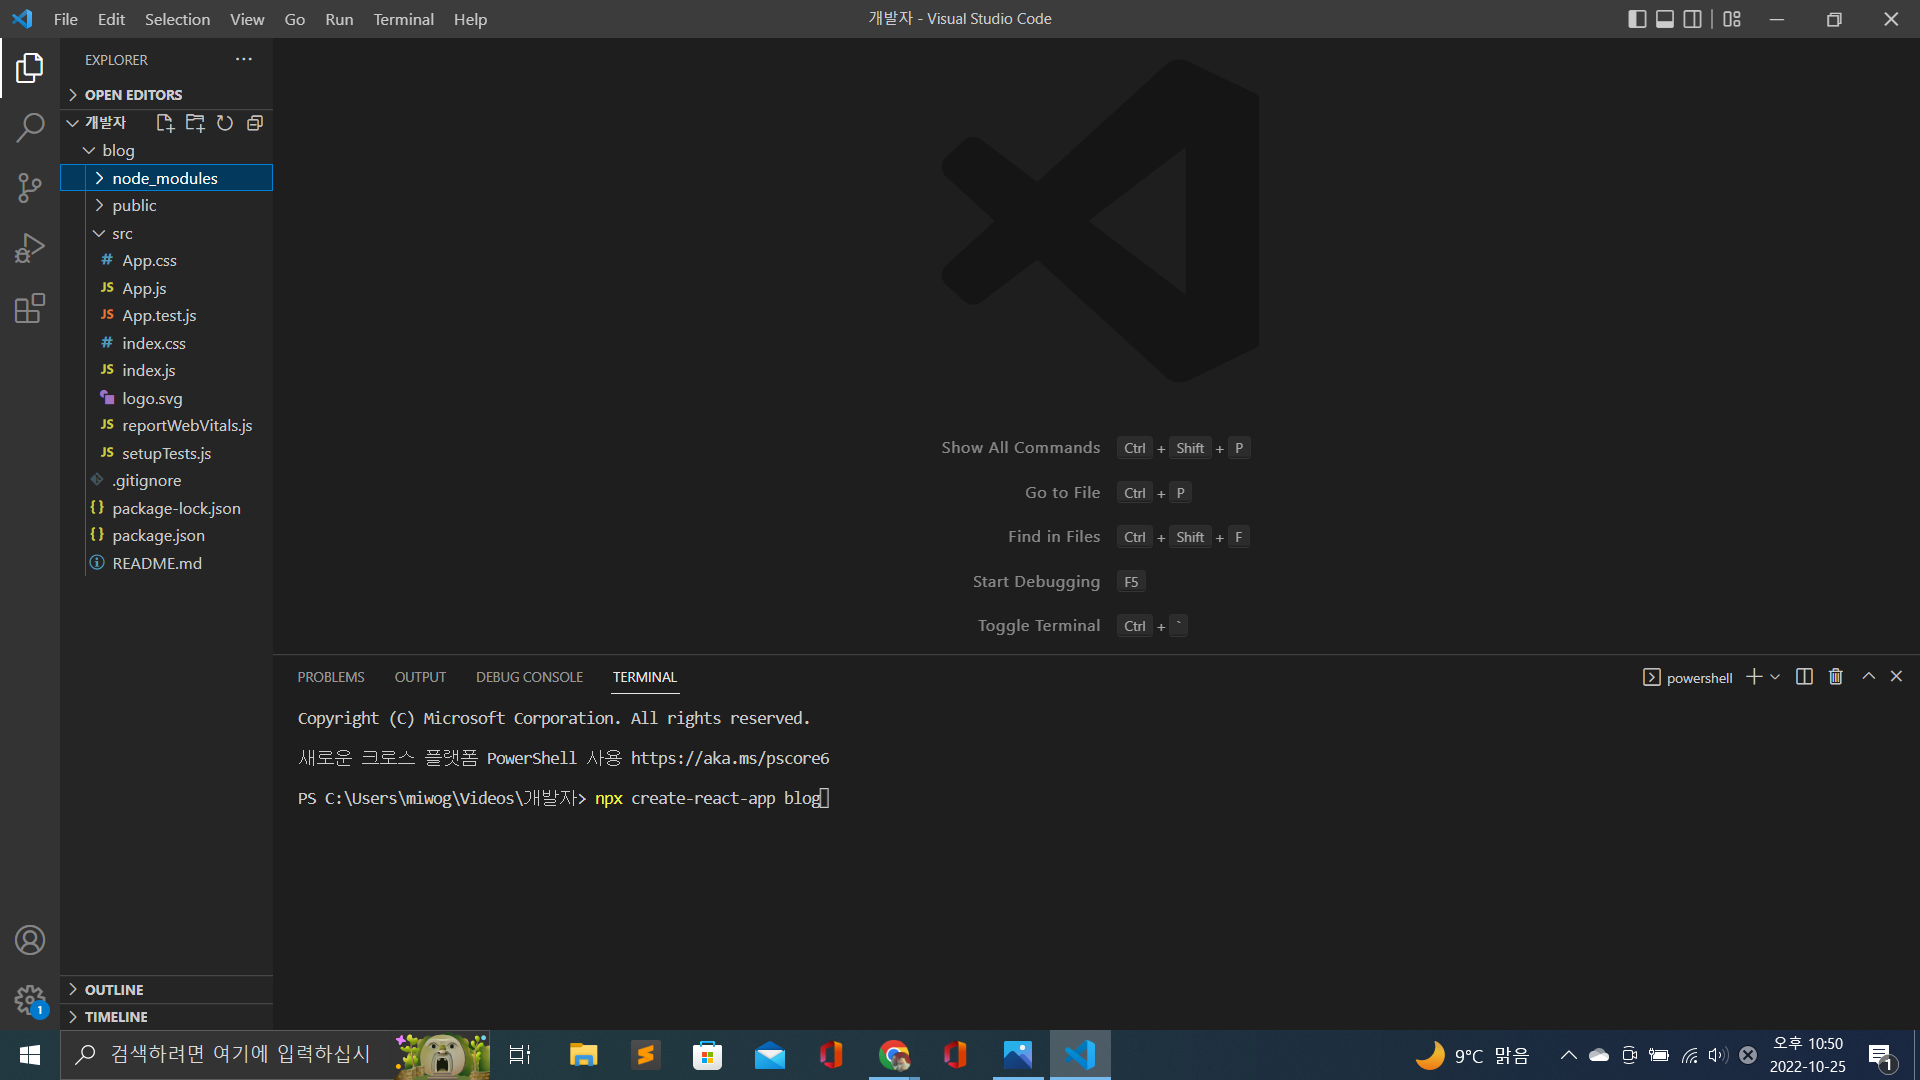Click the New Folder icon in explorer
Viewport: 1920px width, 1080px height.
195,123
